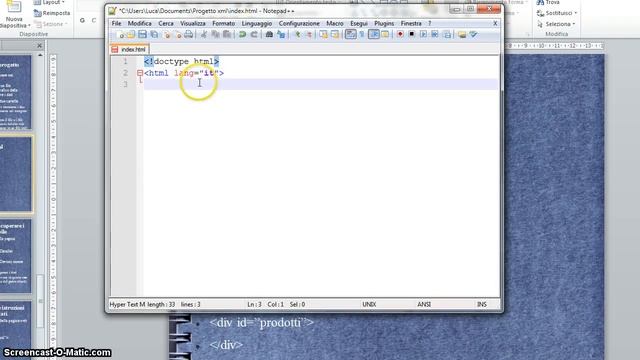
Task: Click the Synchronize horizontal scrolling icon
Action: (335, 35)
